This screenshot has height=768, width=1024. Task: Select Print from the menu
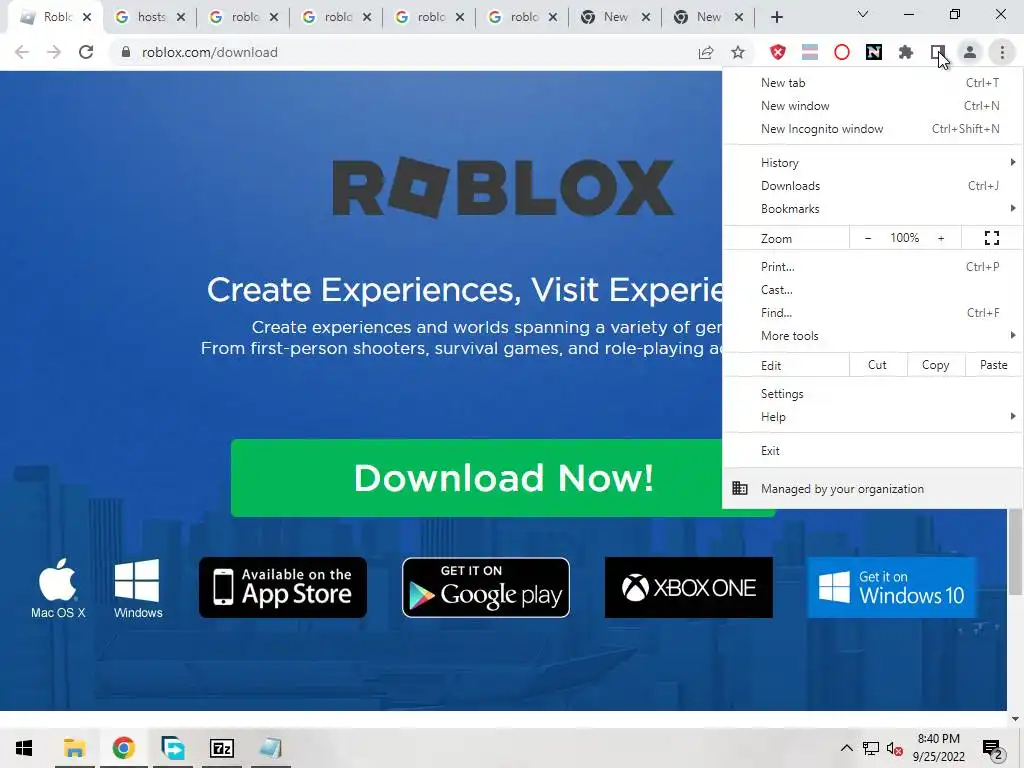pyautogui.click(x=872, y=266)
